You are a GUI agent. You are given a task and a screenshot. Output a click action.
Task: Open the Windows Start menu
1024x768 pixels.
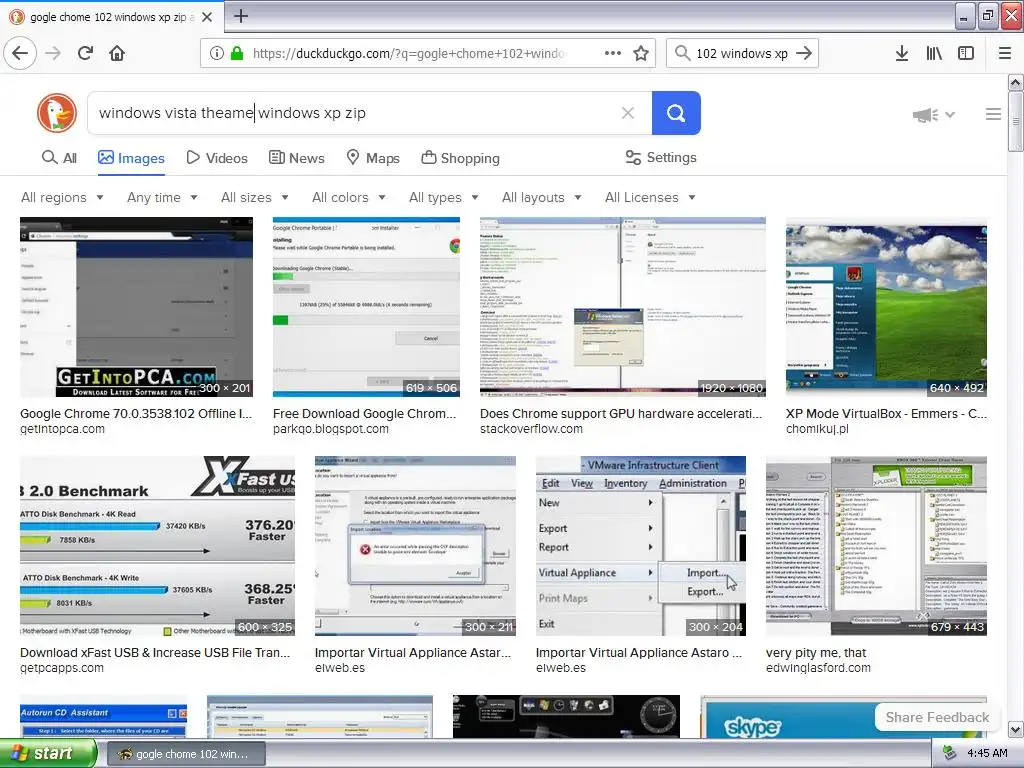pos(48,754)
